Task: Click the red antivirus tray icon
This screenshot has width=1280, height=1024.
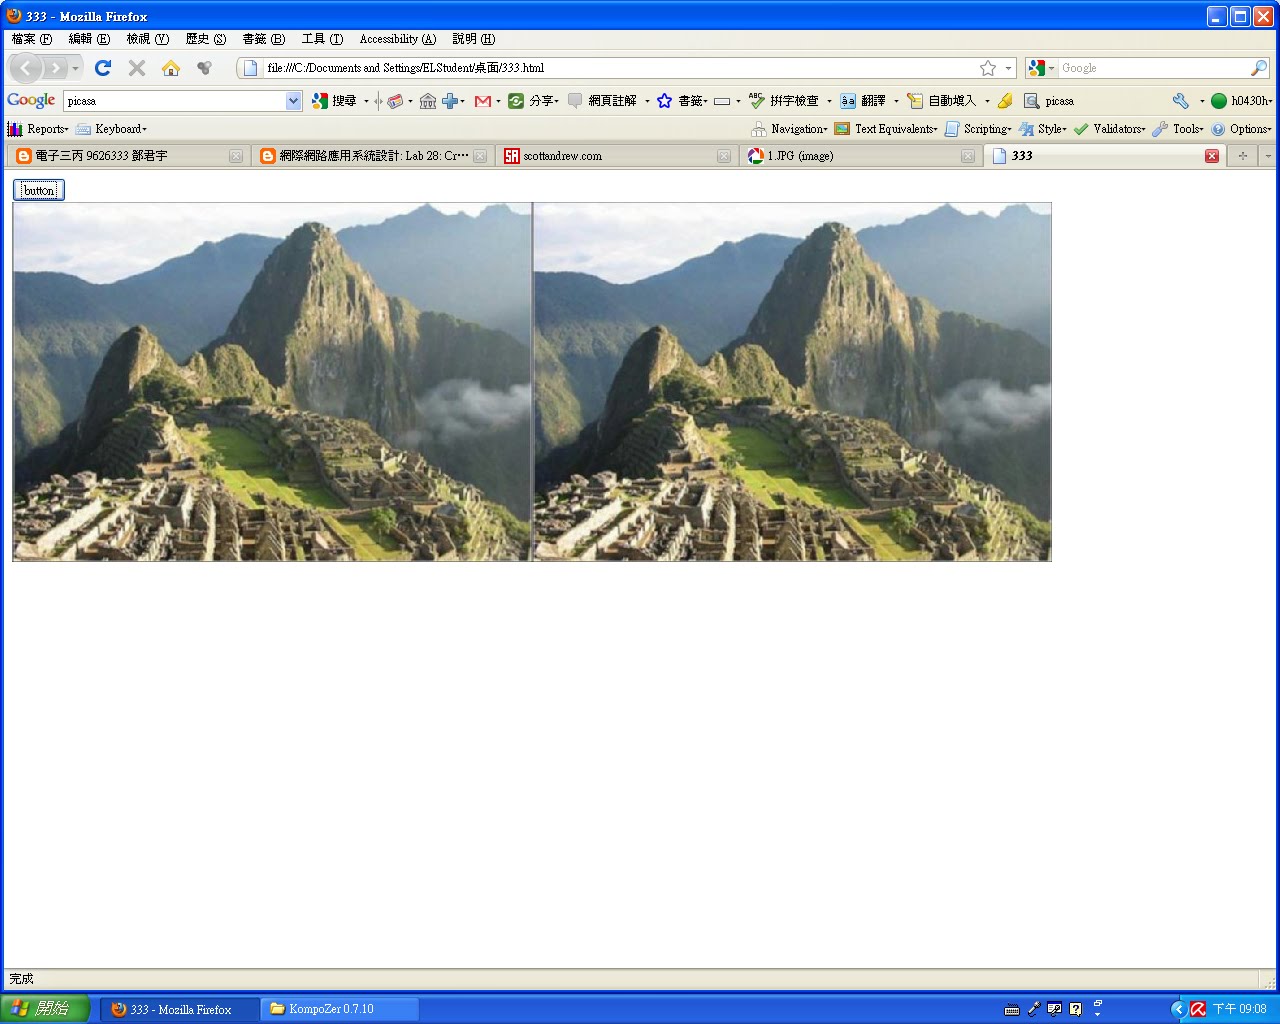Action: click(1198, 1009)
